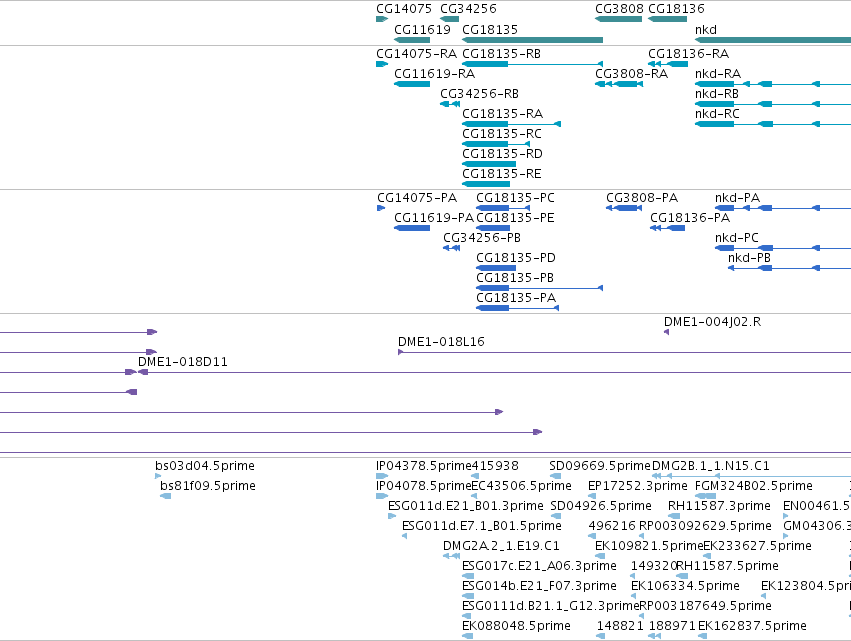Select the DME1-018L16 clone label

click(441, 342)
